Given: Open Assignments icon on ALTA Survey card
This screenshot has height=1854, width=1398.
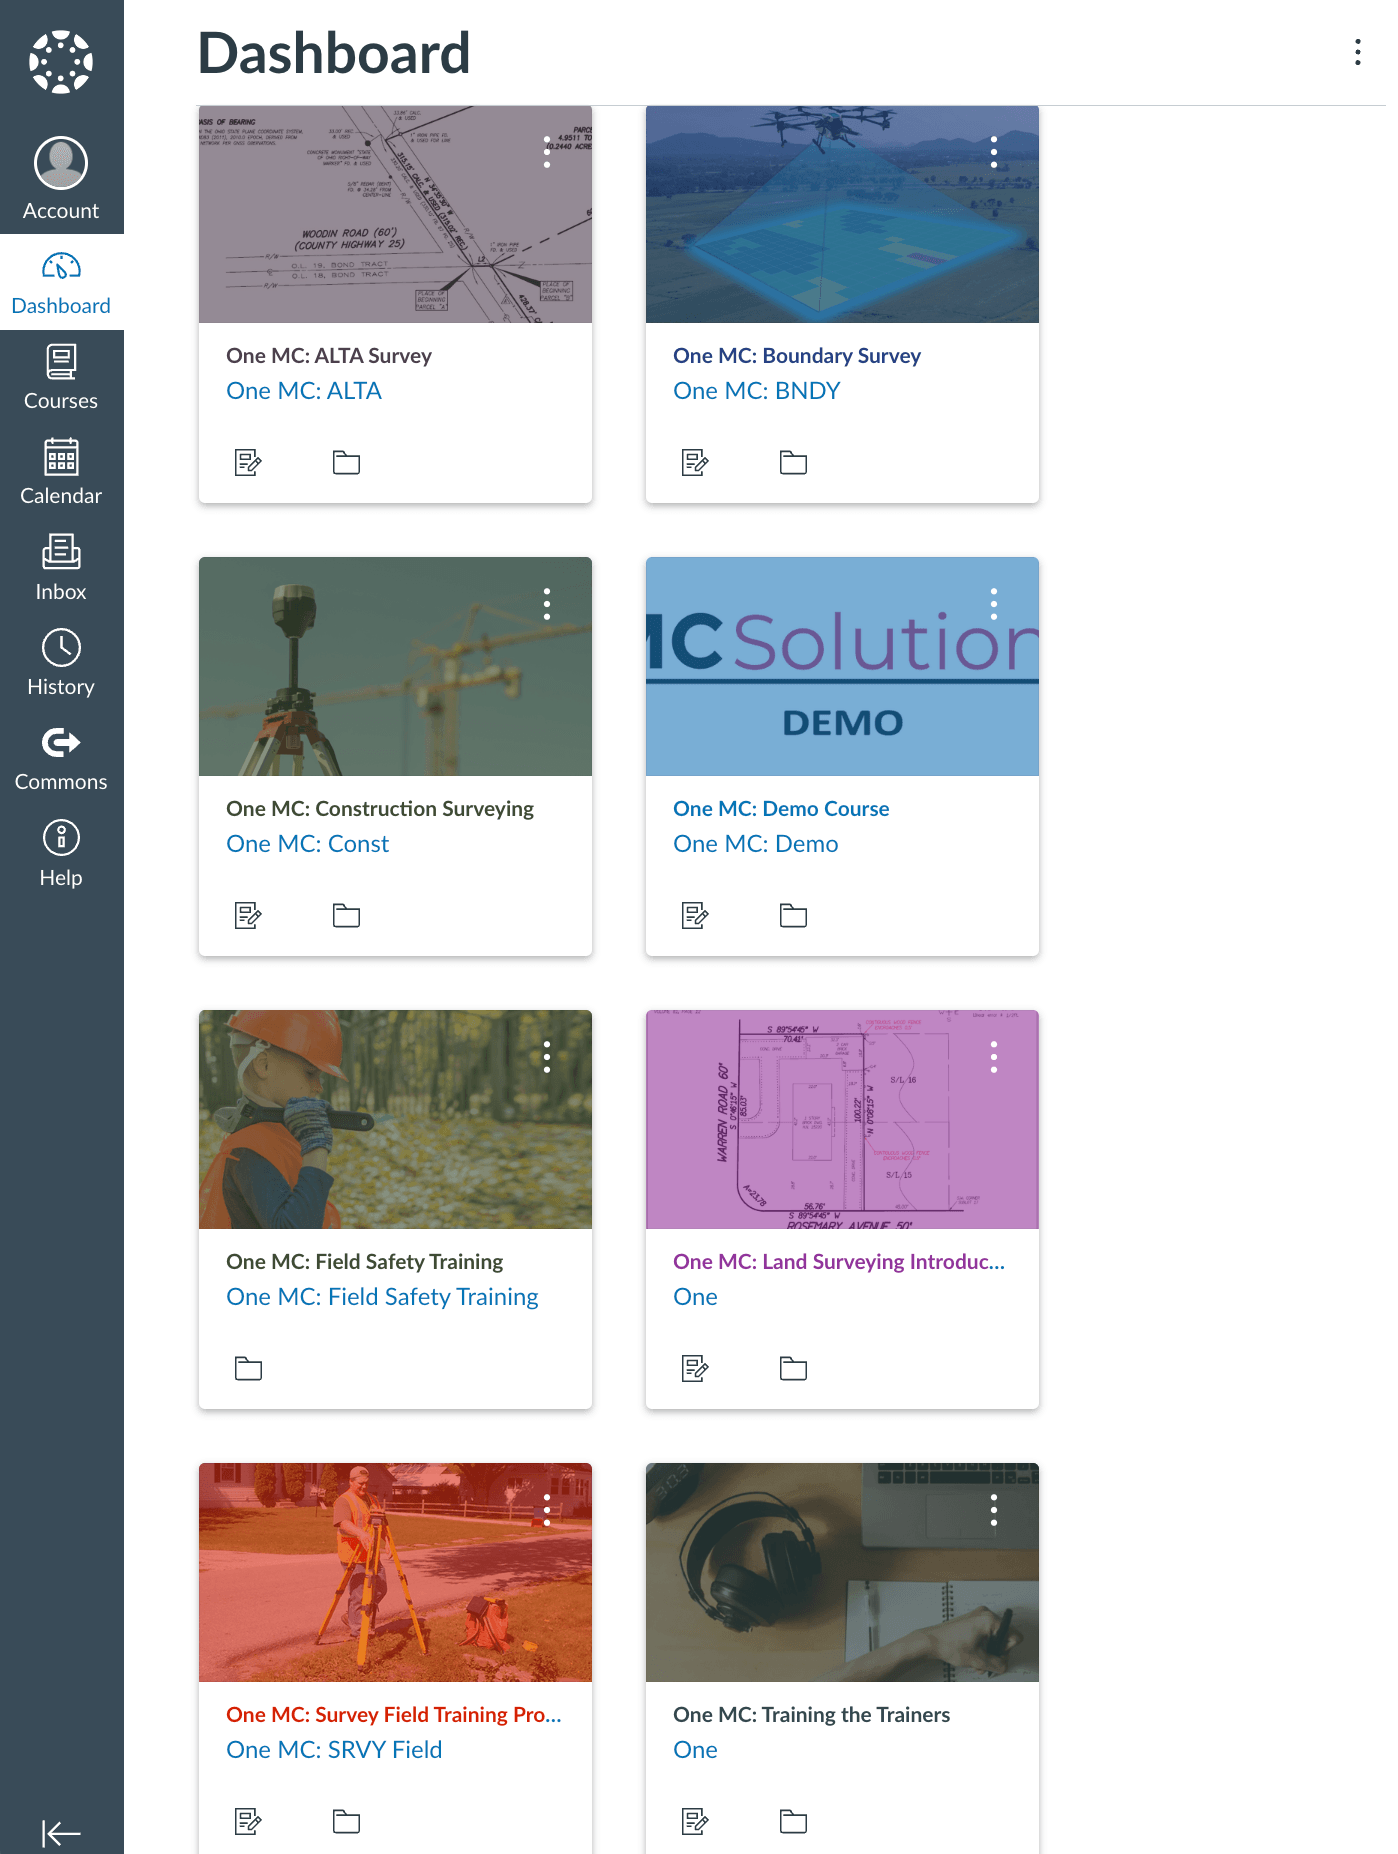Looking at the screenshot, I should coord(248,462).
